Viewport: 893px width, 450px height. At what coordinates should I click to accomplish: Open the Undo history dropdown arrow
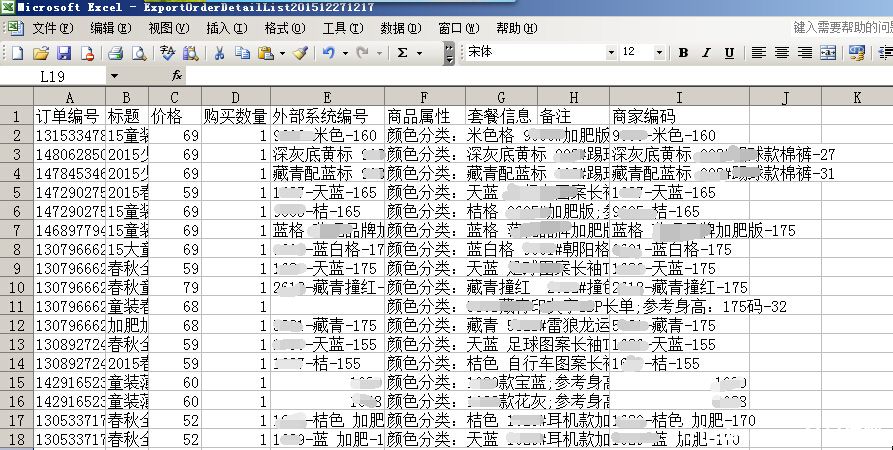click(x=345, y=54)
